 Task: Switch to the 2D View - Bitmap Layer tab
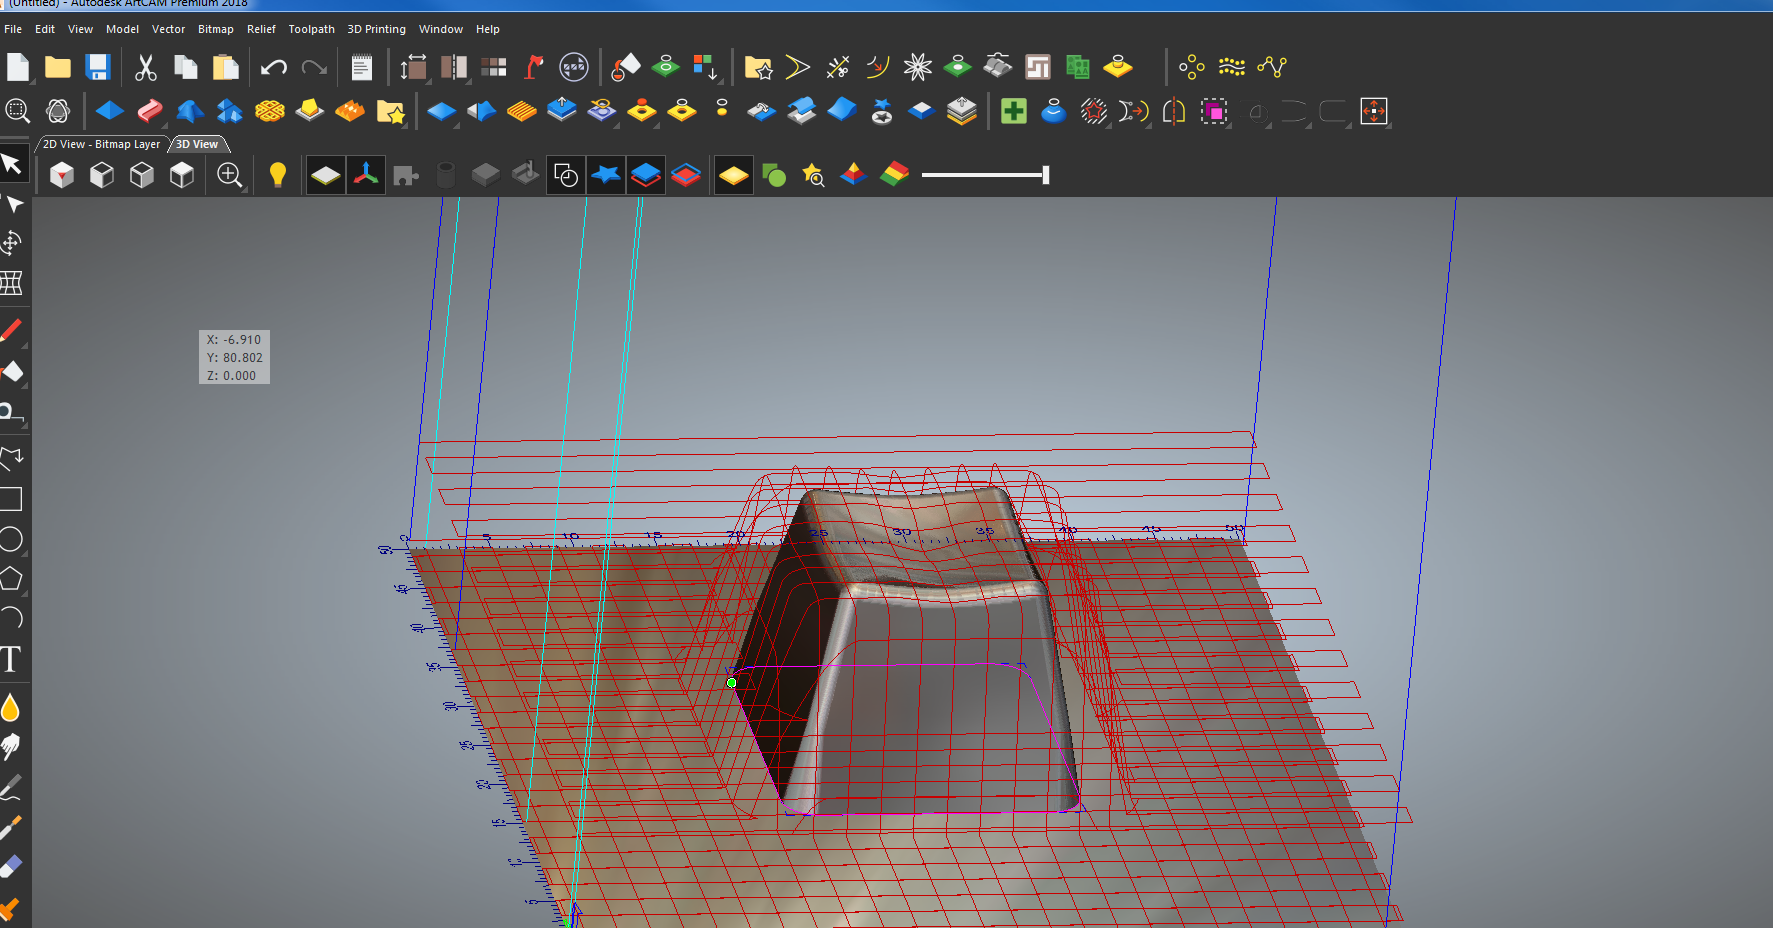(100, 144)
